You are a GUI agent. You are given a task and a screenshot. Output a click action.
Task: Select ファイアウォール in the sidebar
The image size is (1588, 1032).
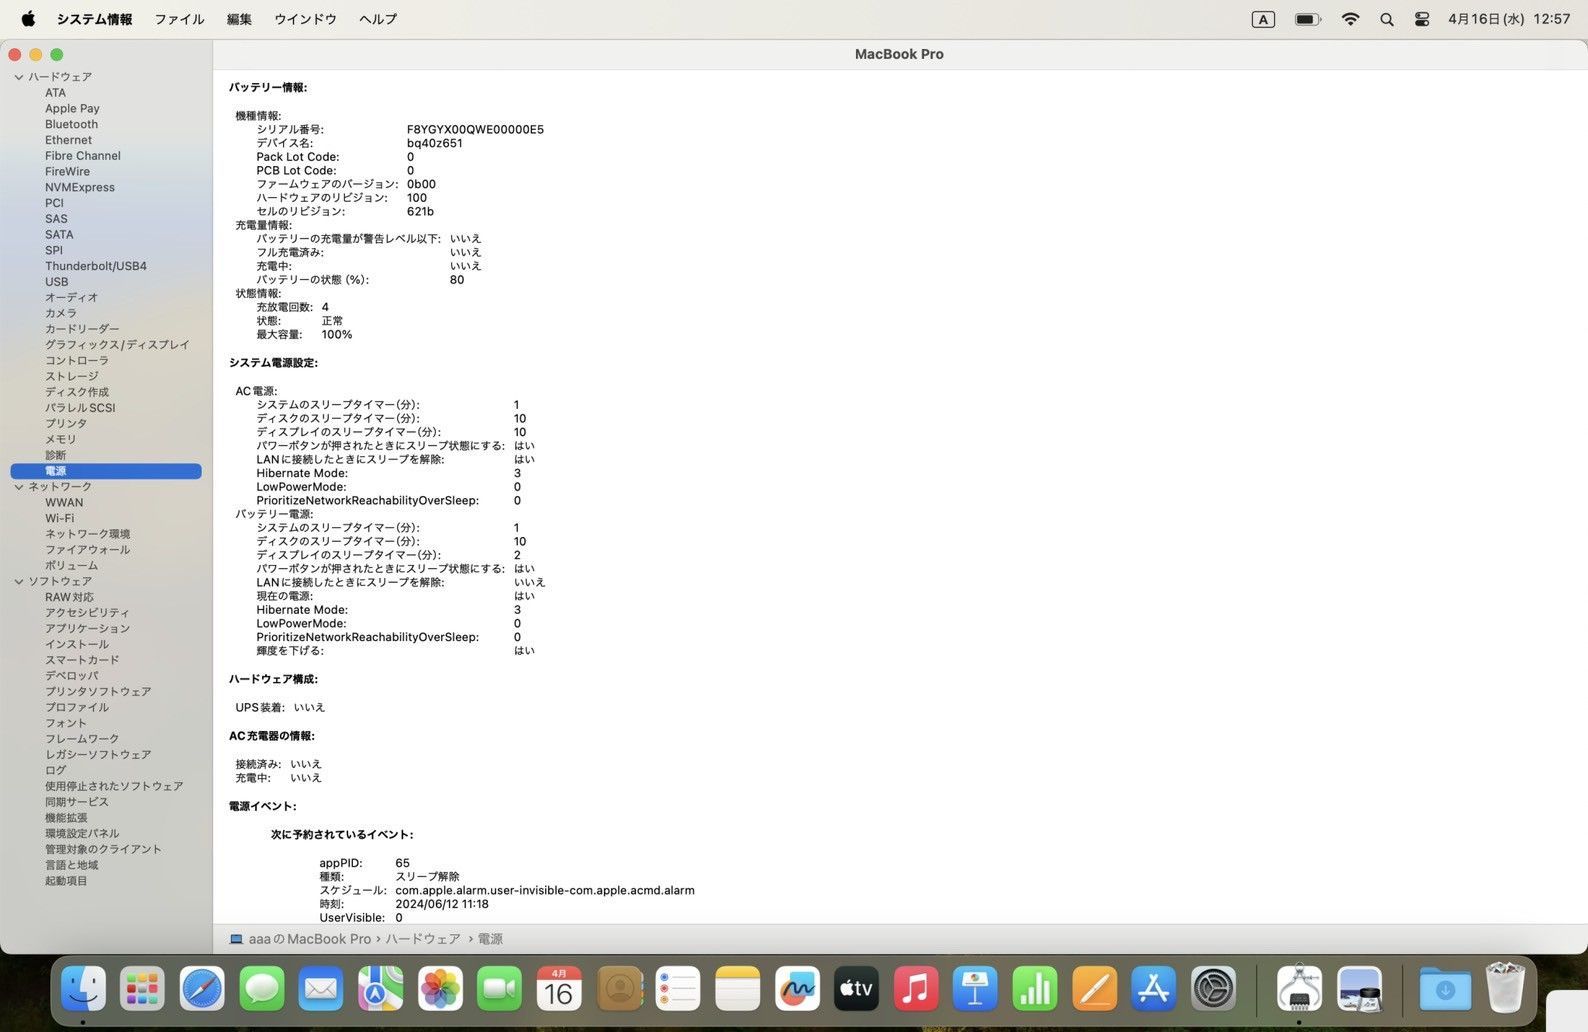pos(87,550)
